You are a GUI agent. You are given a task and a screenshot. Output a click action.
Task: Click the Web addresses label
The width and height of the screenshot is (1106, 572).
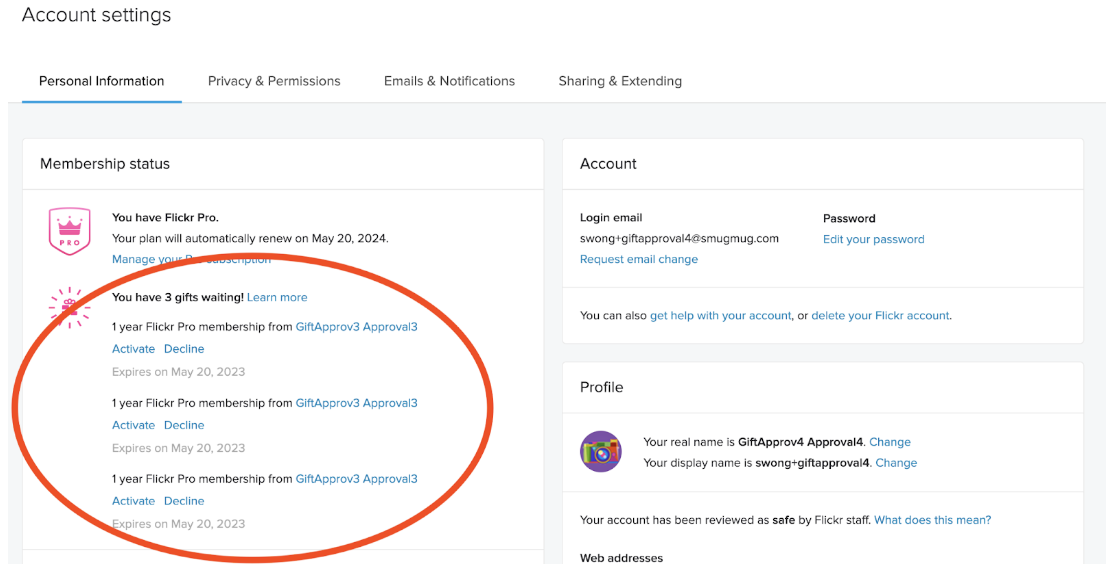621,558
